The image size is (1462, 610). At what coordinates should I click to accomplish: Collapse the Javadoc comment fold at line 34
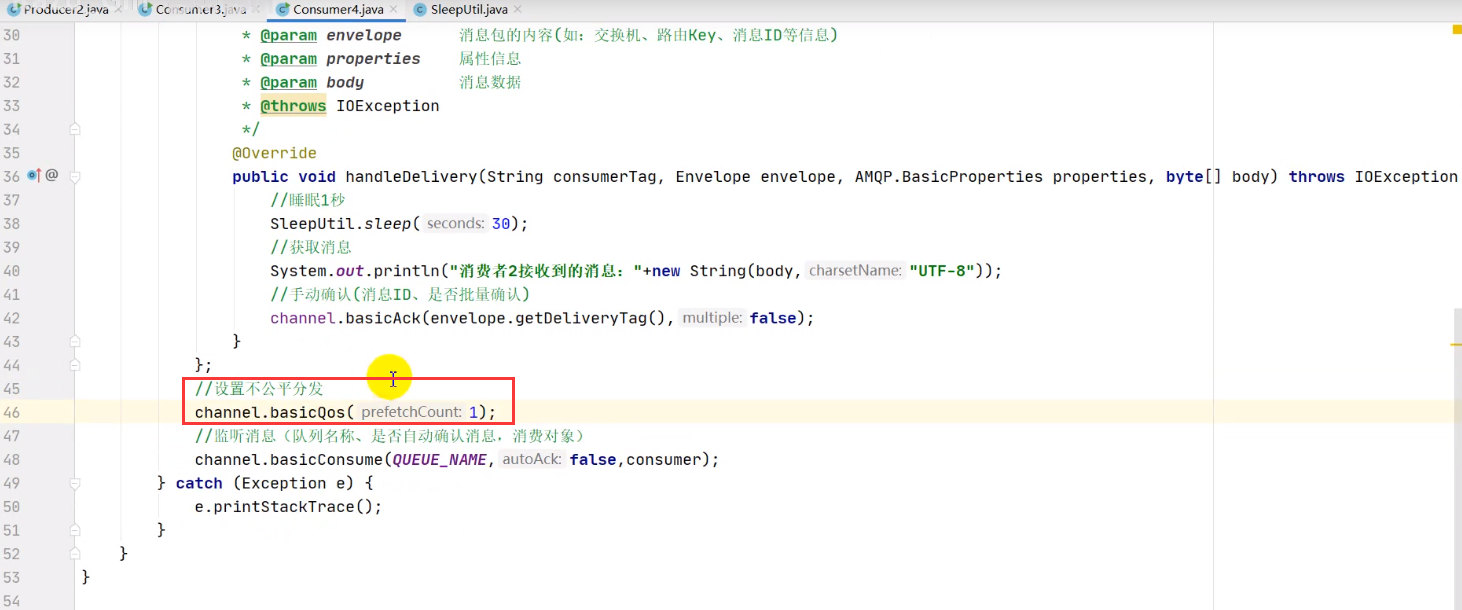(x=75, y=129)
